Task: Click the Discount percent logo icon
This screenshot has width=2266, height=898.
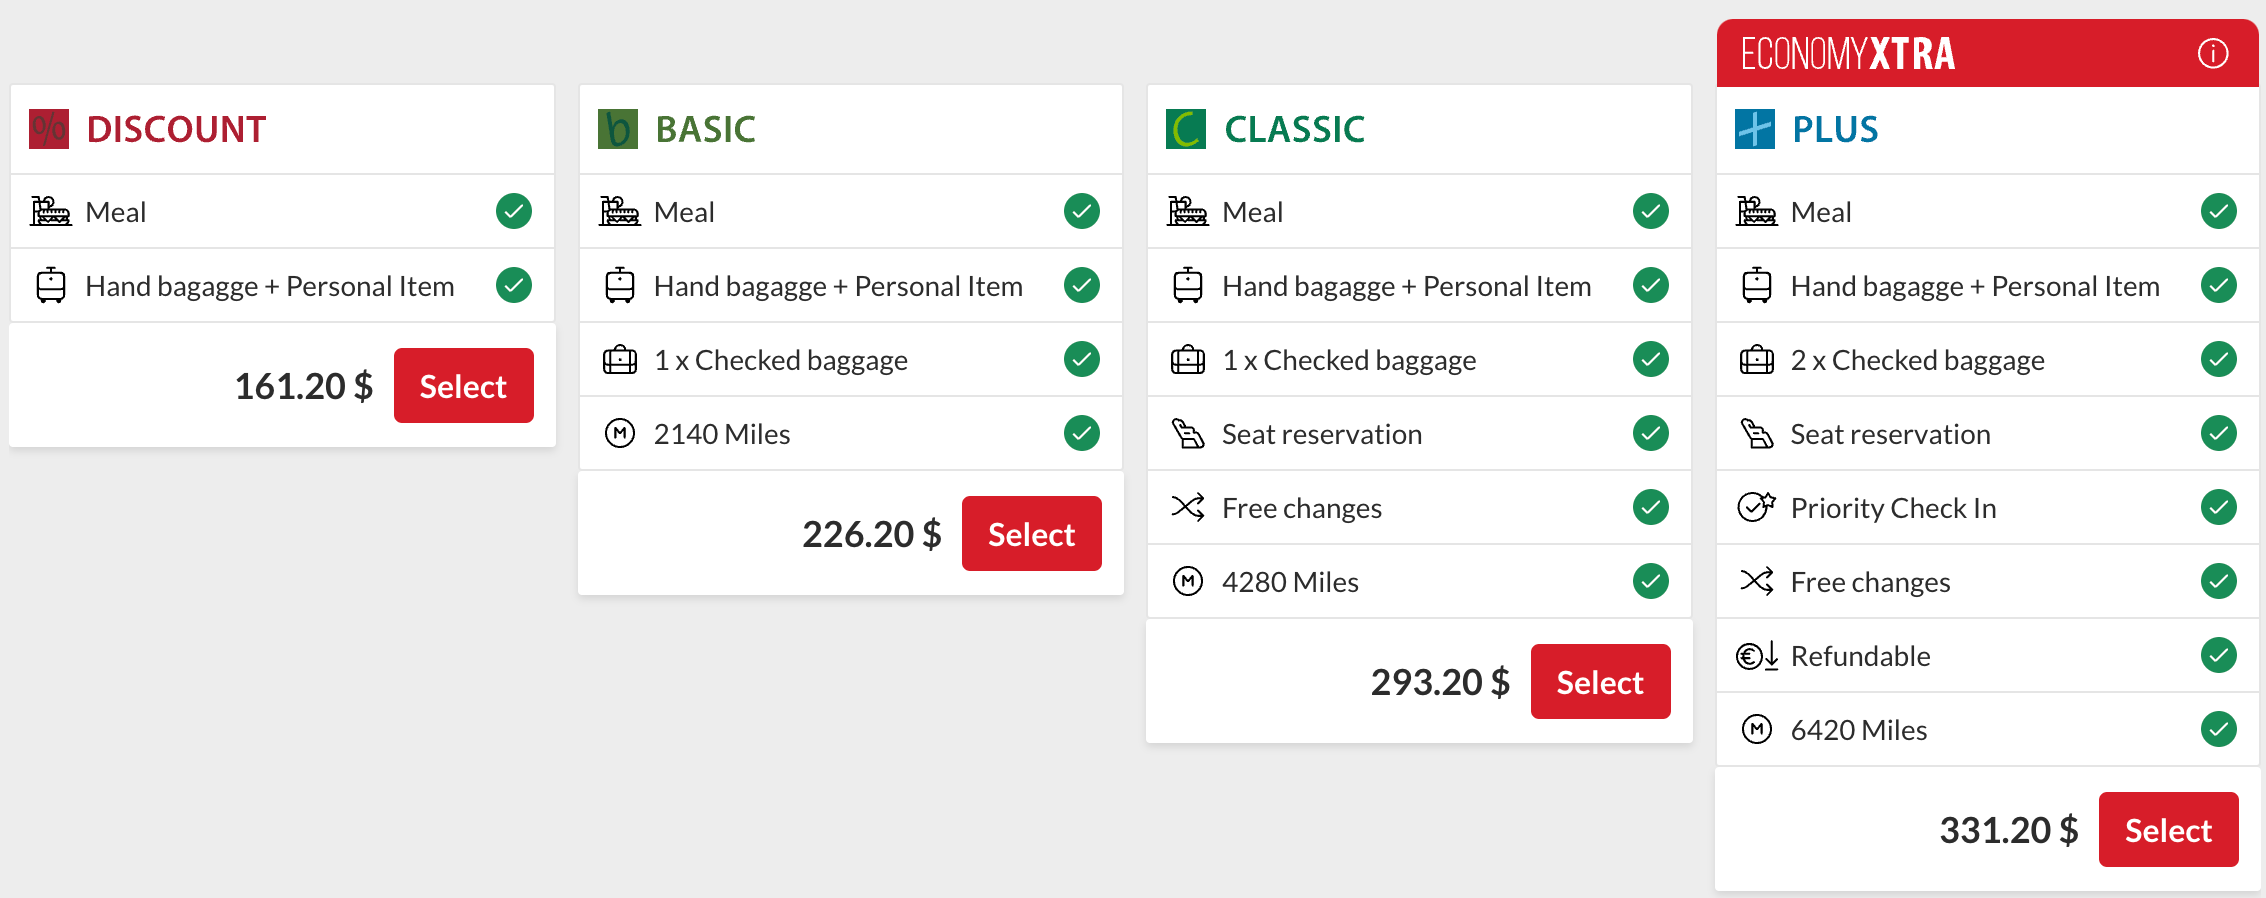Action: tap(49, 129)
